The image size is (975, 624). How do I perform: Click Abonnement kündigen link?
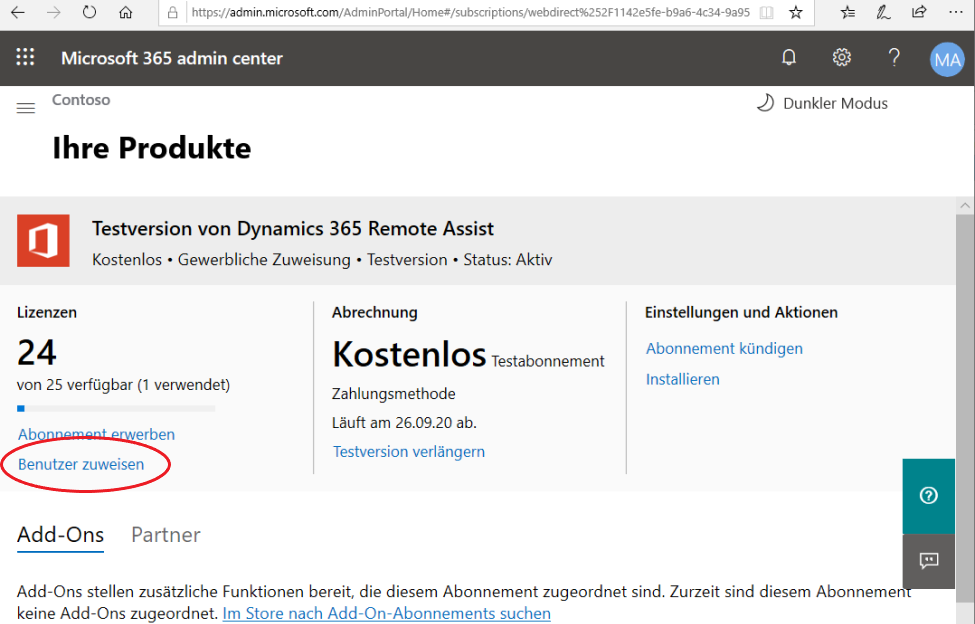pyautogui.click(x=724, y=349)
